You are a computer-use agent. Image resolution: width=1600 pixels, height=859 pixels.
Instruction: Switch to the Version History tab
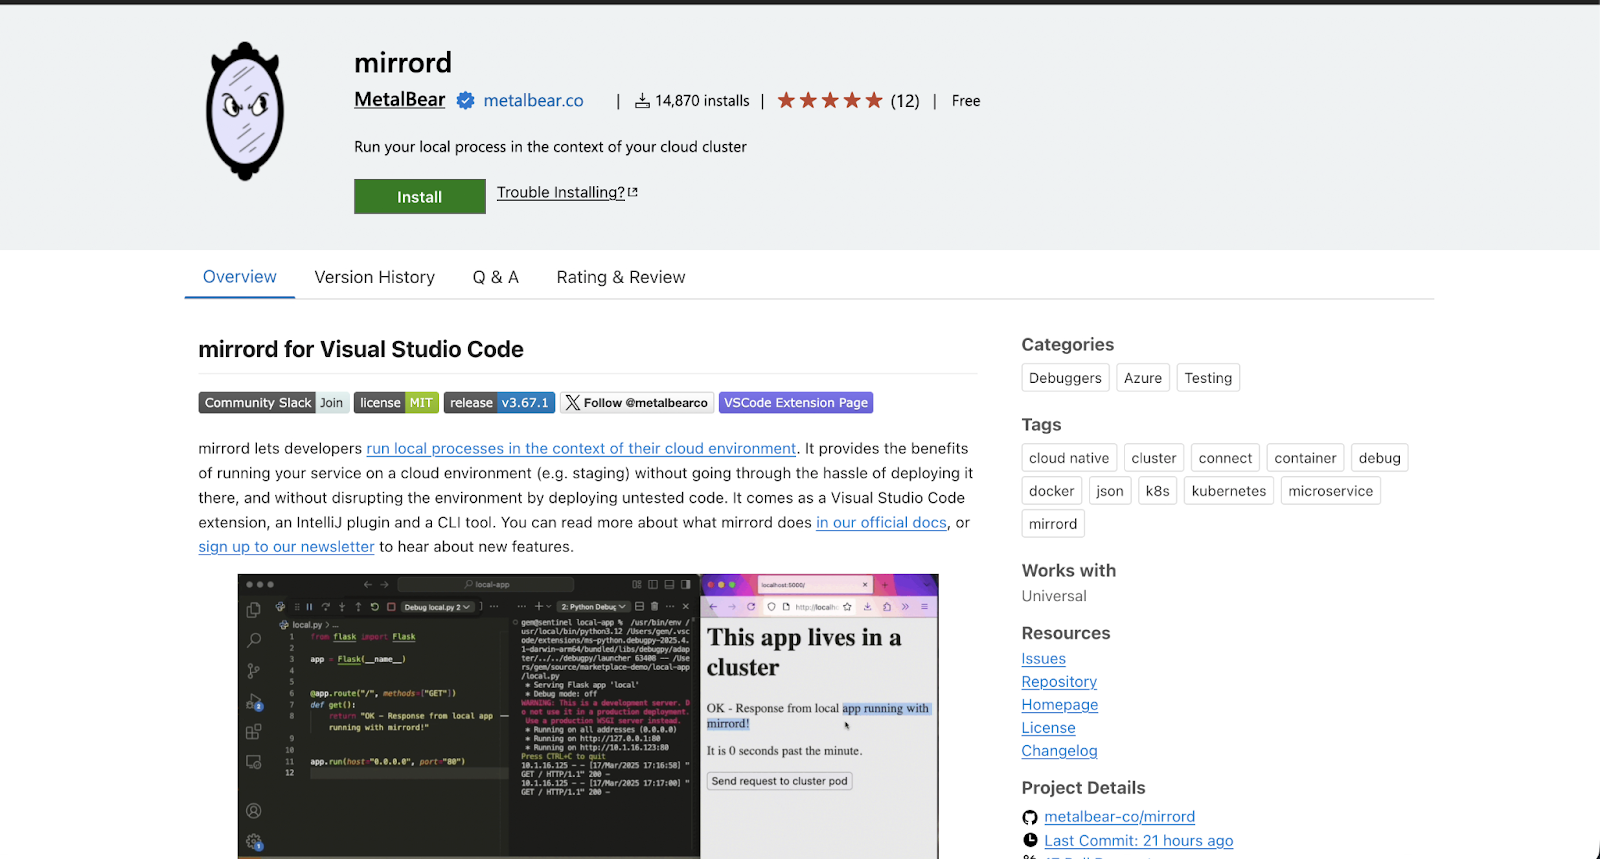pos(375,277)
